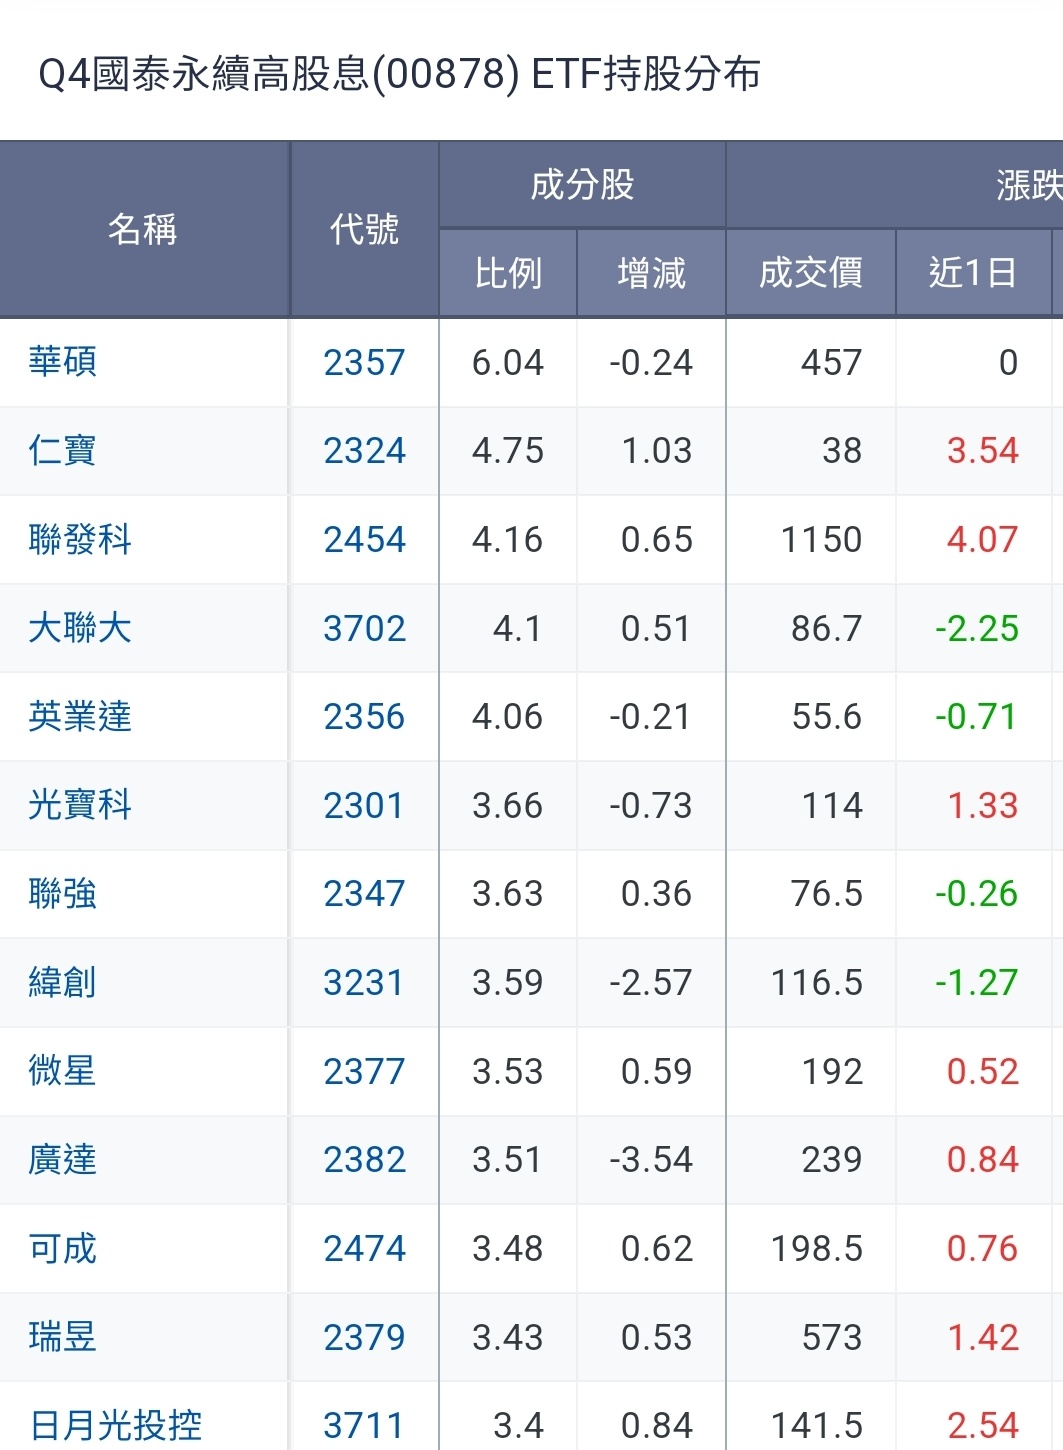
Task: Open the 緯創 stock link
Action: point(62,983)
